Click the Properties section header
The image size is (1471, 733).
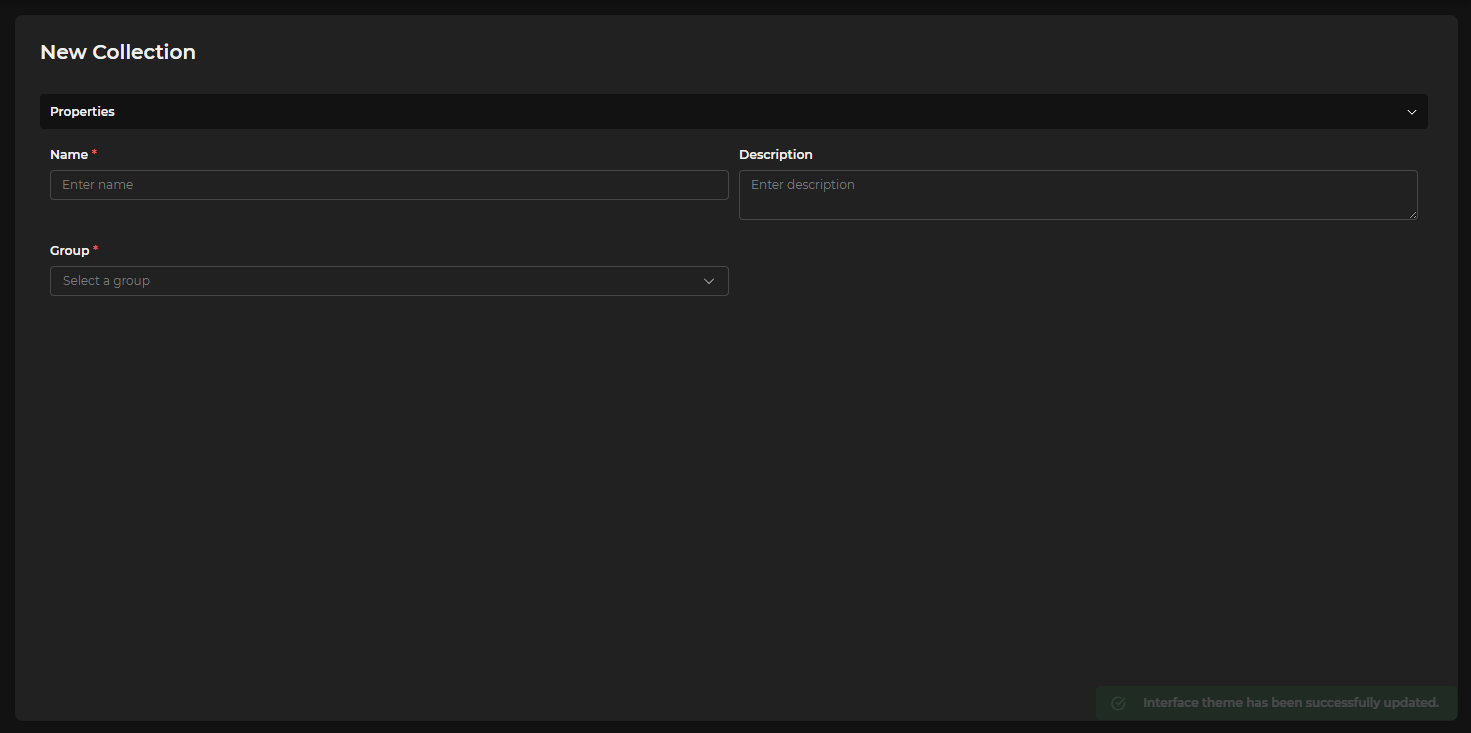[734, 112]
